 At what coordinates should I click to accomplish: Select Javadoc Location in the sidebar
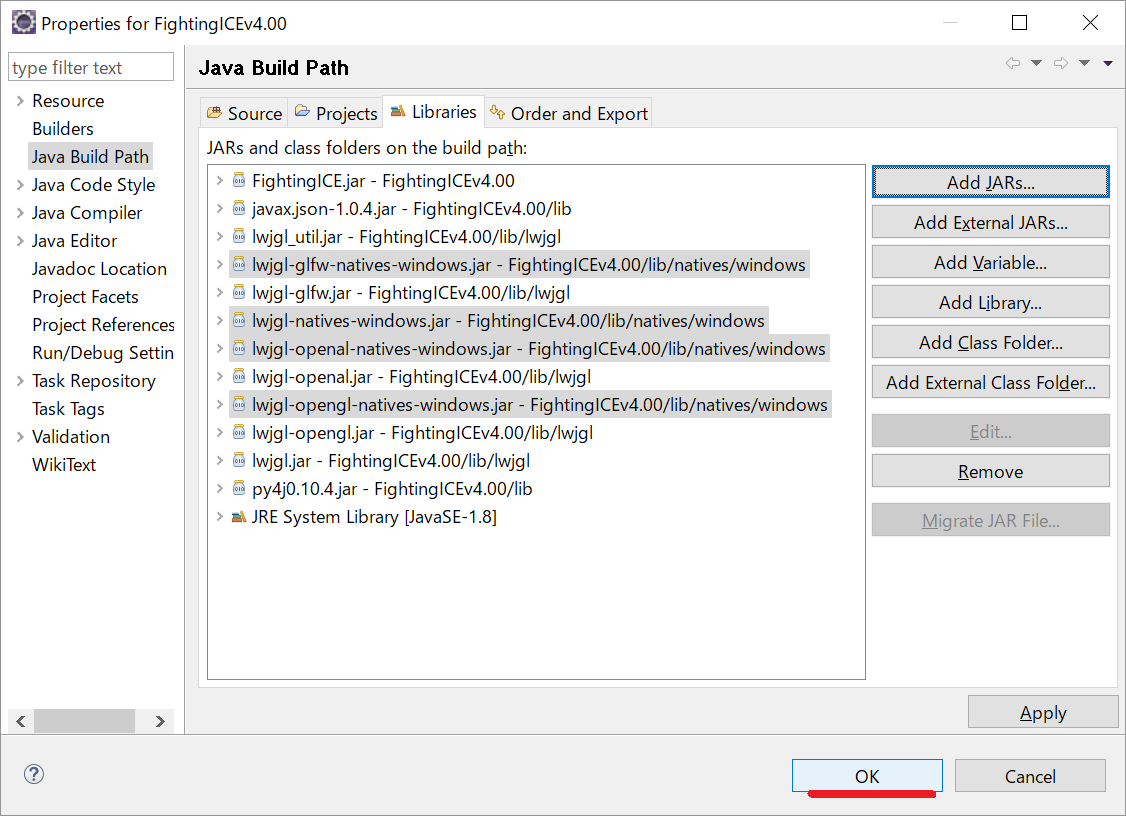point(99,269)
